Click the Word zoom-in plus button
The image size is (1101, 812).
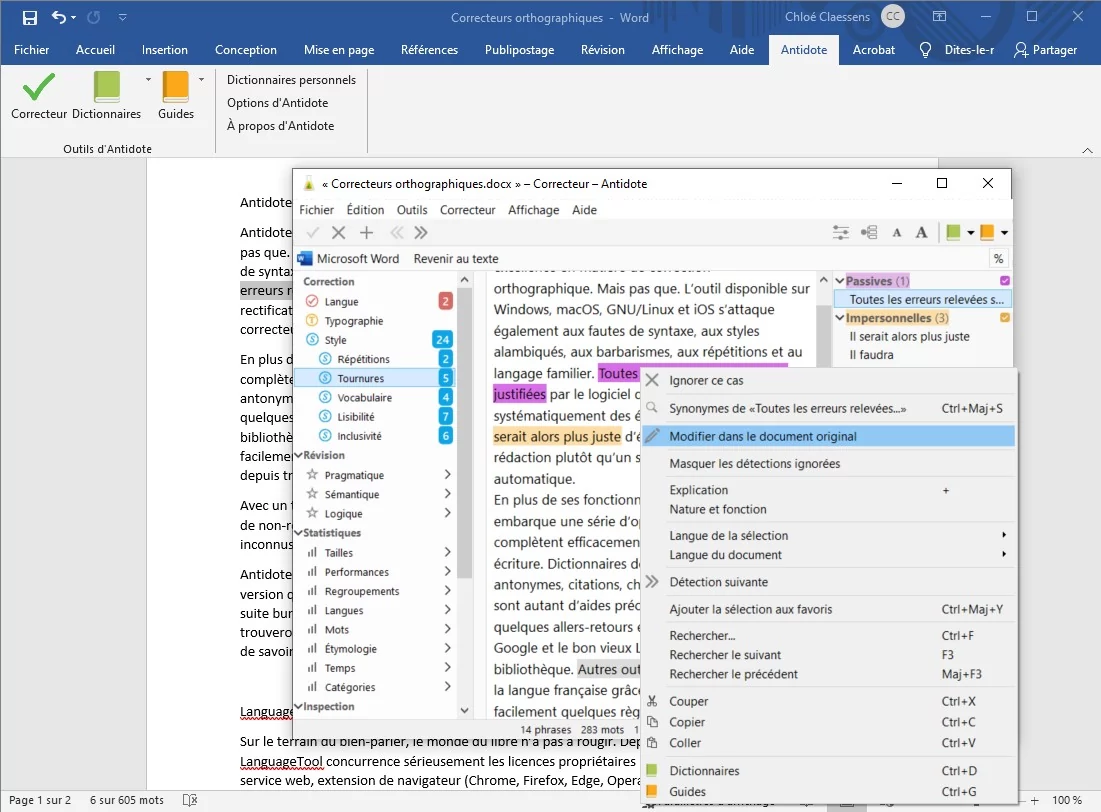(1034, 800)
